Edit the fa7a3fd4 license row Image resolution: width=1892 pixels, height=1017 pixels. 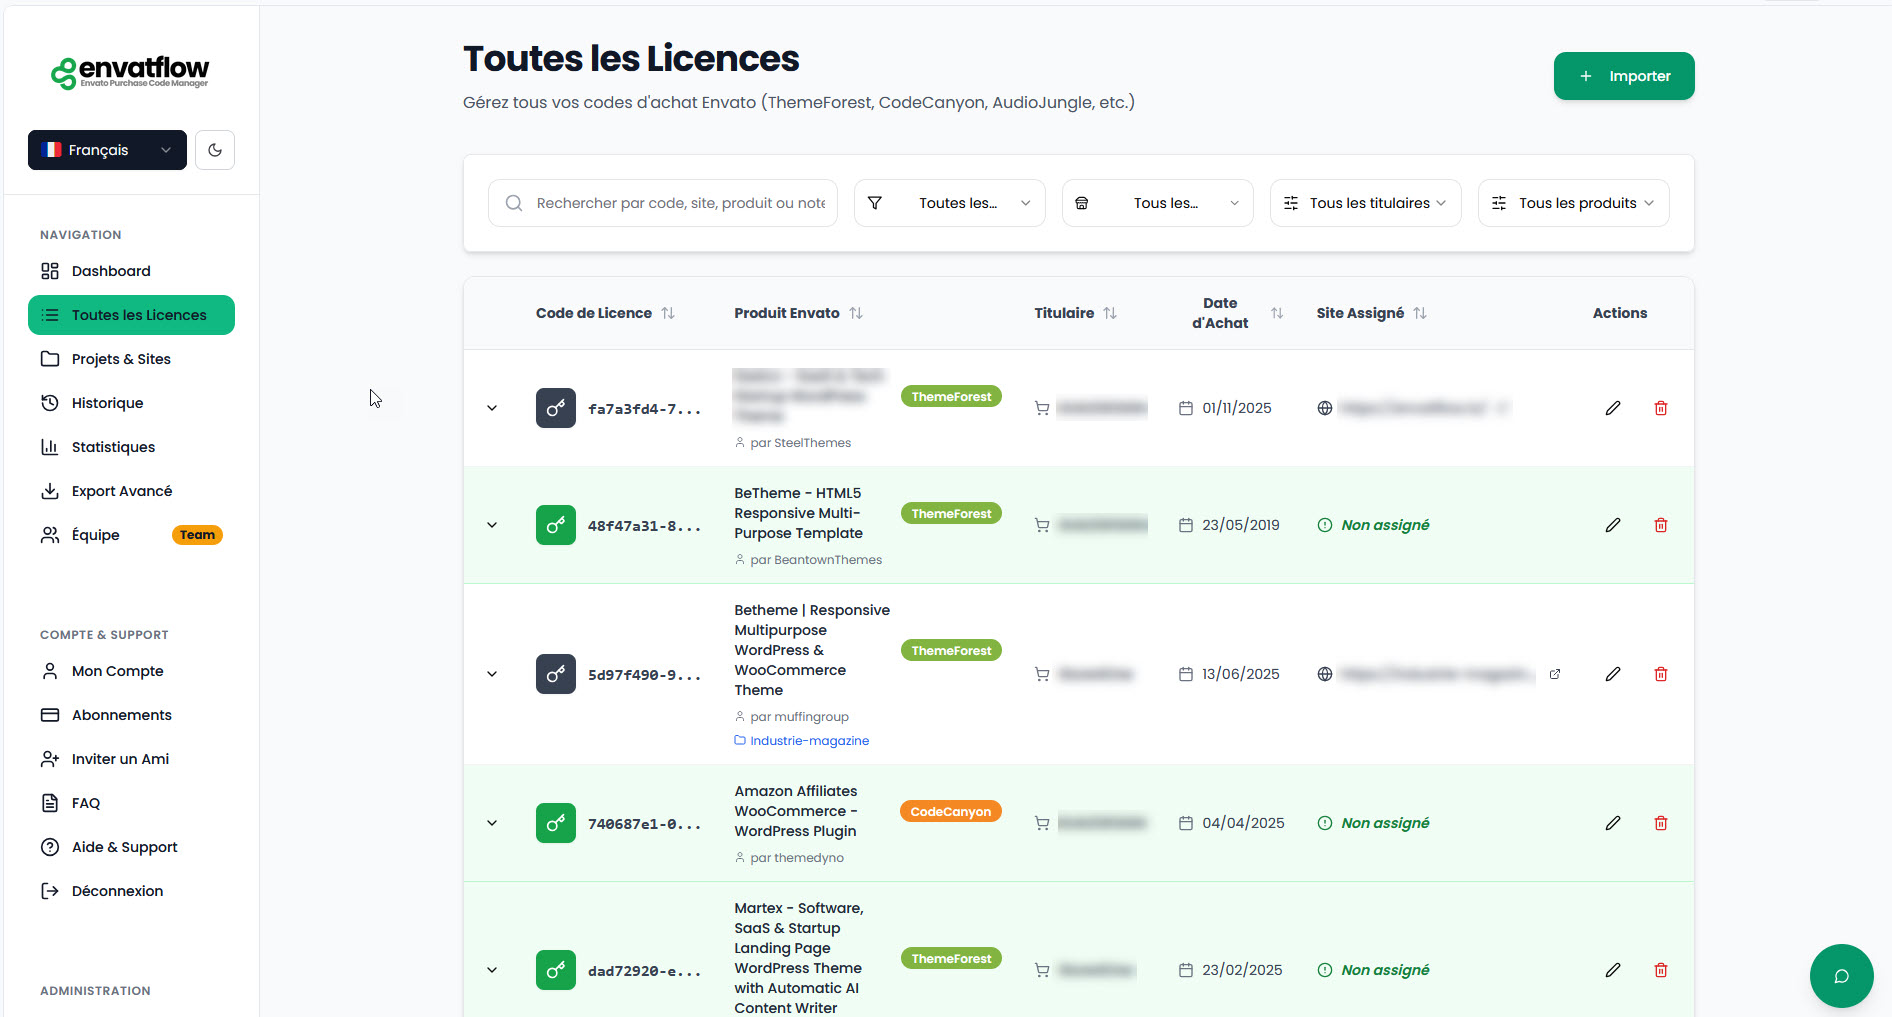(1612, 408)
